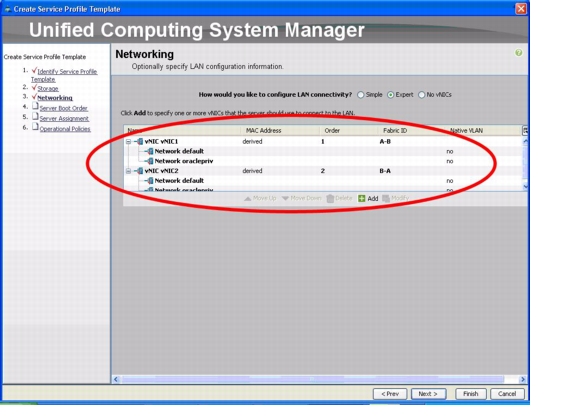Image resolution: width=578 pixels, height=418 pixels.
Task: Click the Delete trash icon
Action: point(330,198)
